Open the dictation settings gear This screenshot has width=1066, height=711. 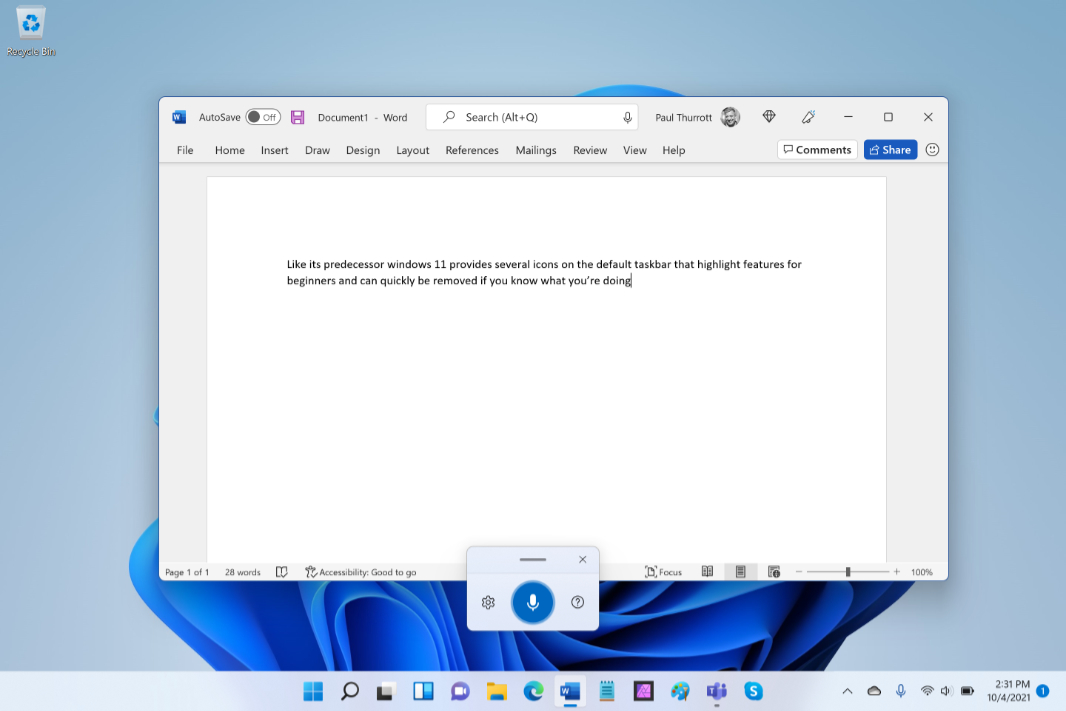point(487,602)
